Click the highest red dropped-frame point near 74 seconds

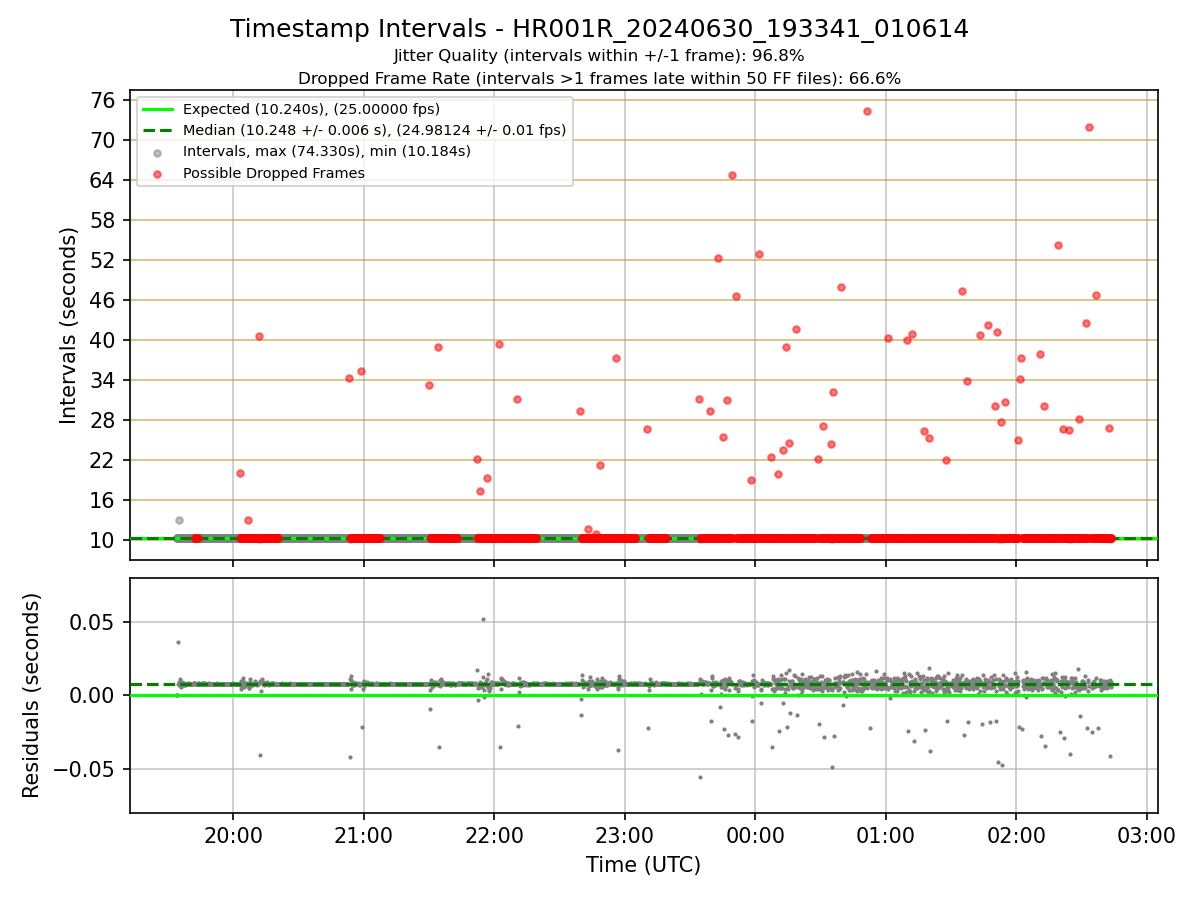click(x=867, y=111)
